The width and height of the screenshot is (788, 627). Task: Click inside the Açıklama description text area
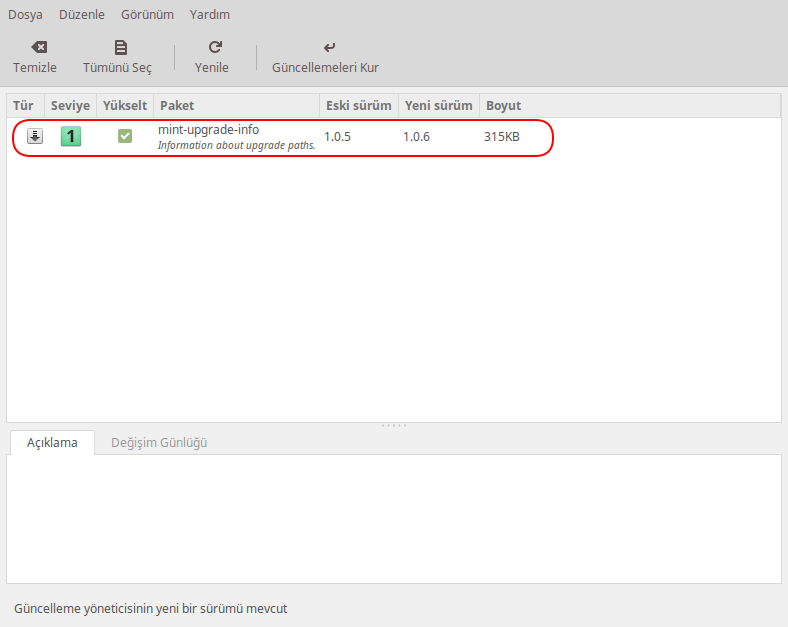point(394,519)
